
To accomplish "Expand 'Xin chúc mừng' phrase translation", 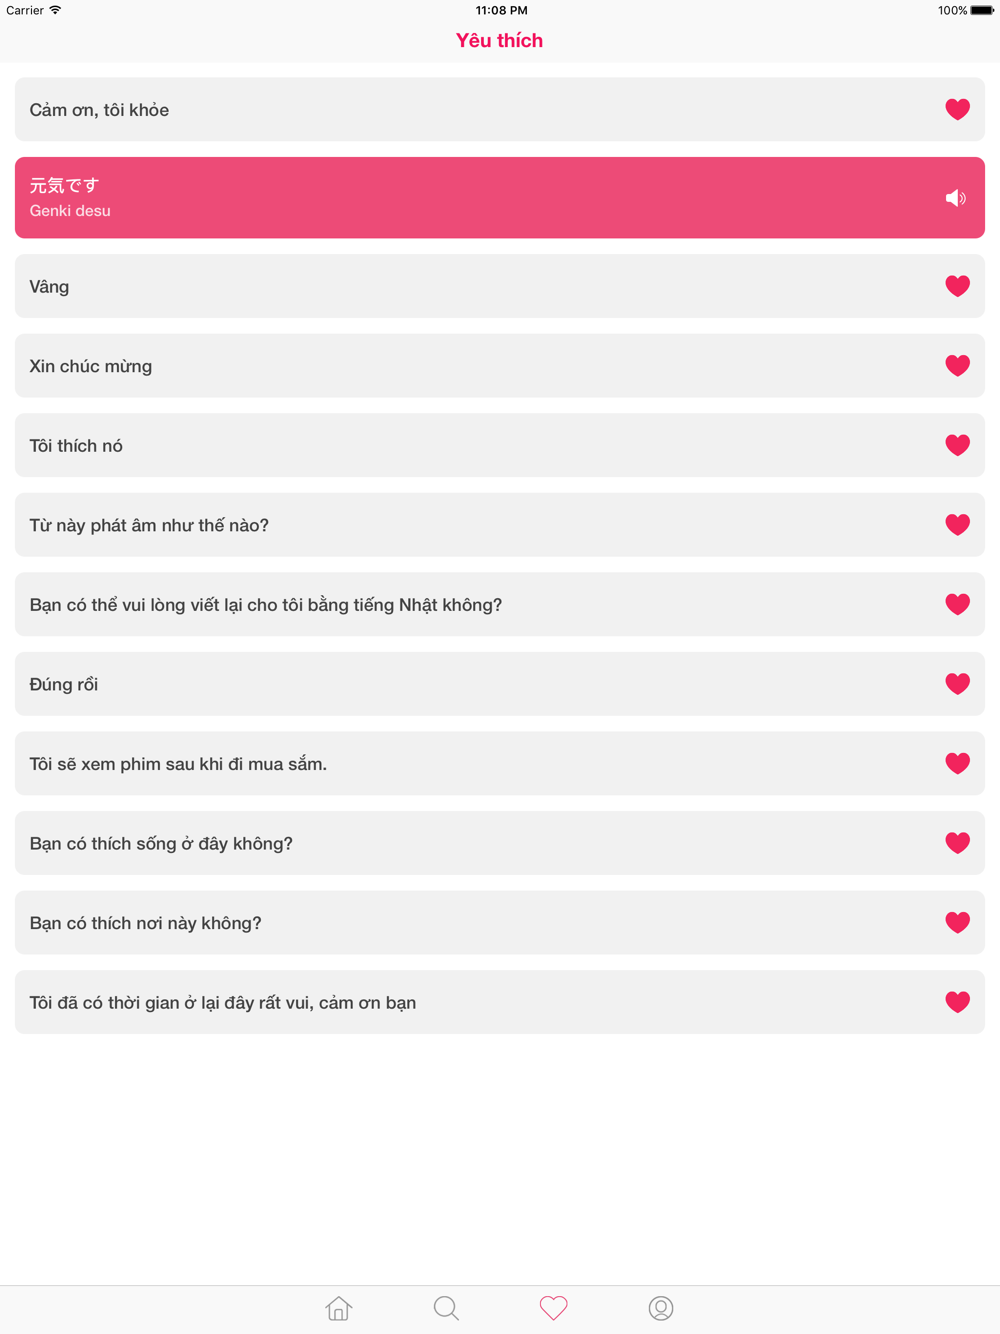I will coord(500,365).
